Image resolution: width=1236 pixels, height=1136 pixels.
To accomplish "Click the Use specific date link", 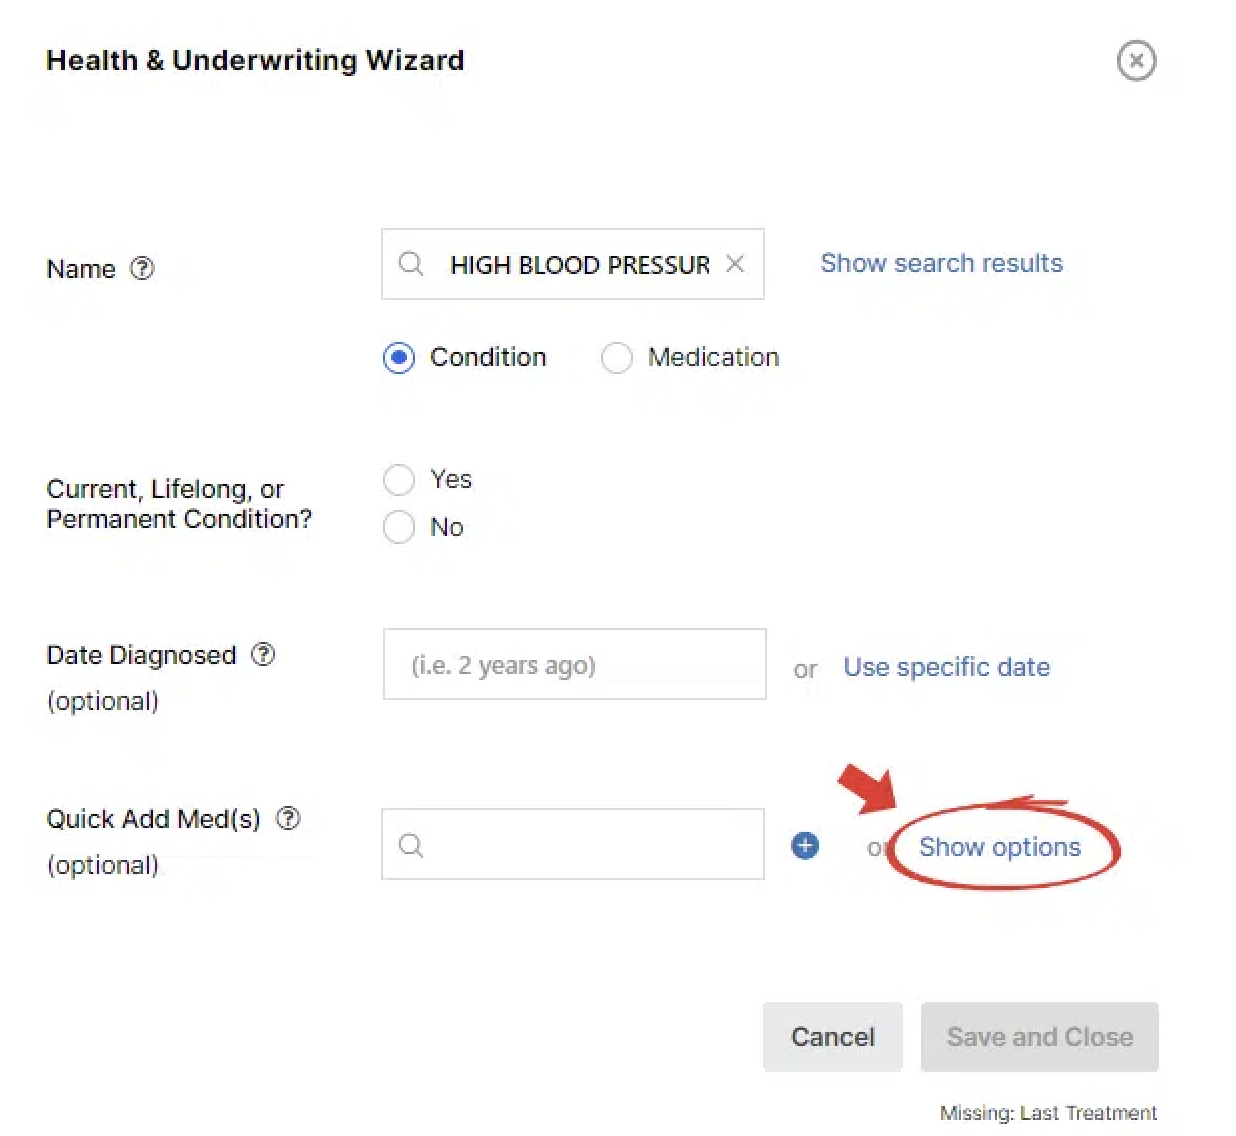I will point(946,667).
